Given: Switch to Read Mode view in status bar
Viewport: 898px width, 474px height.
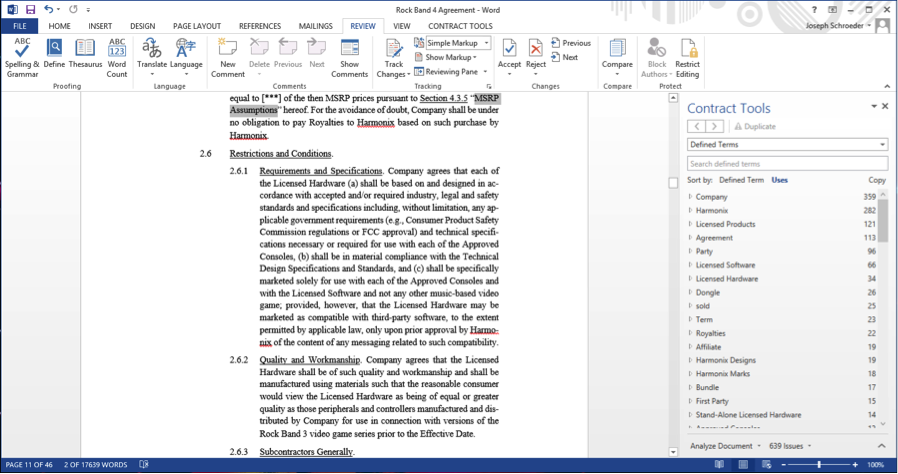Looking at the screenshot, I should click(x=719, y=465).
